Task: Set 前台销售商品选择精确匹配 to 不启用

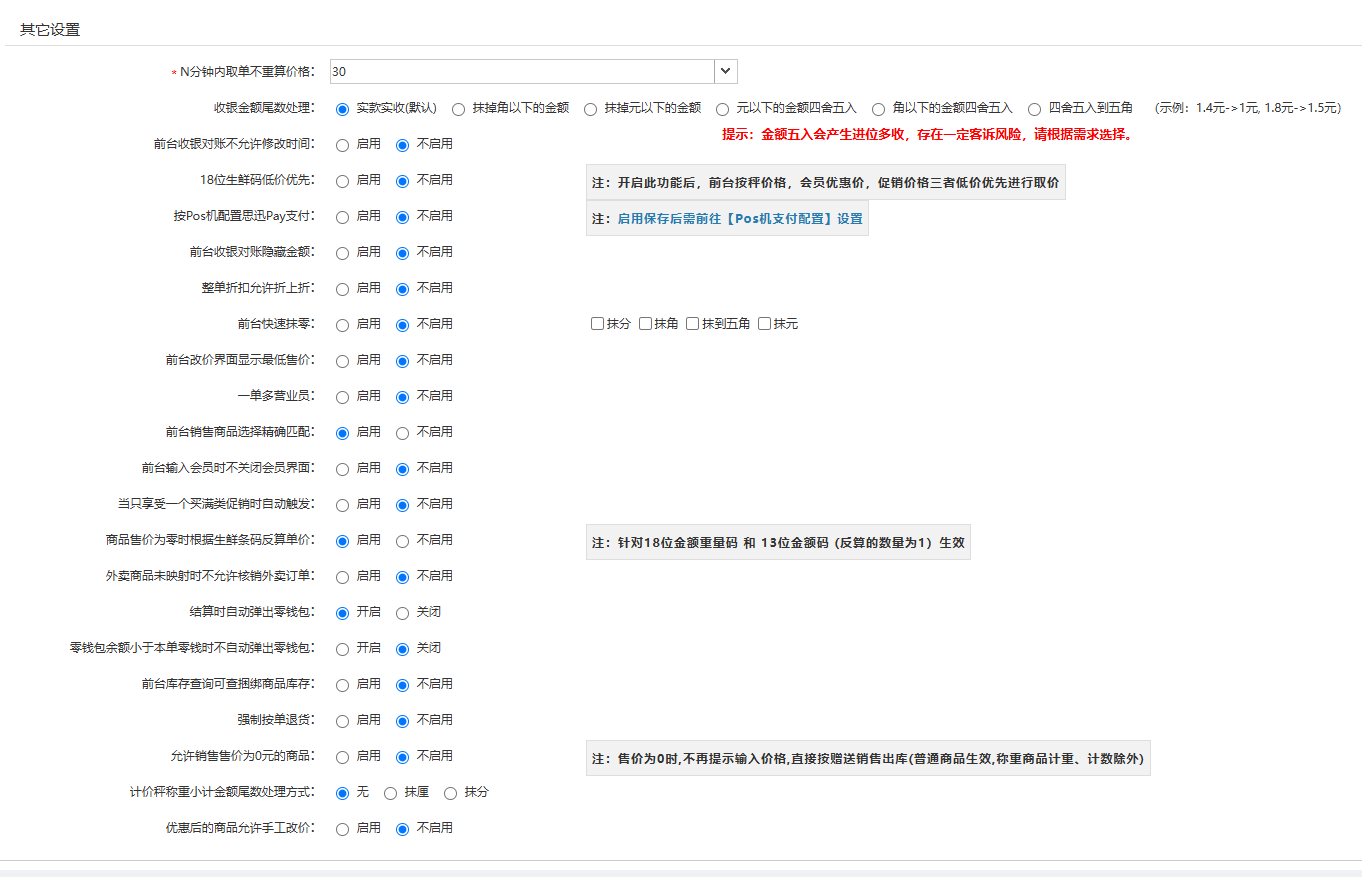Action: pos(403,433)
